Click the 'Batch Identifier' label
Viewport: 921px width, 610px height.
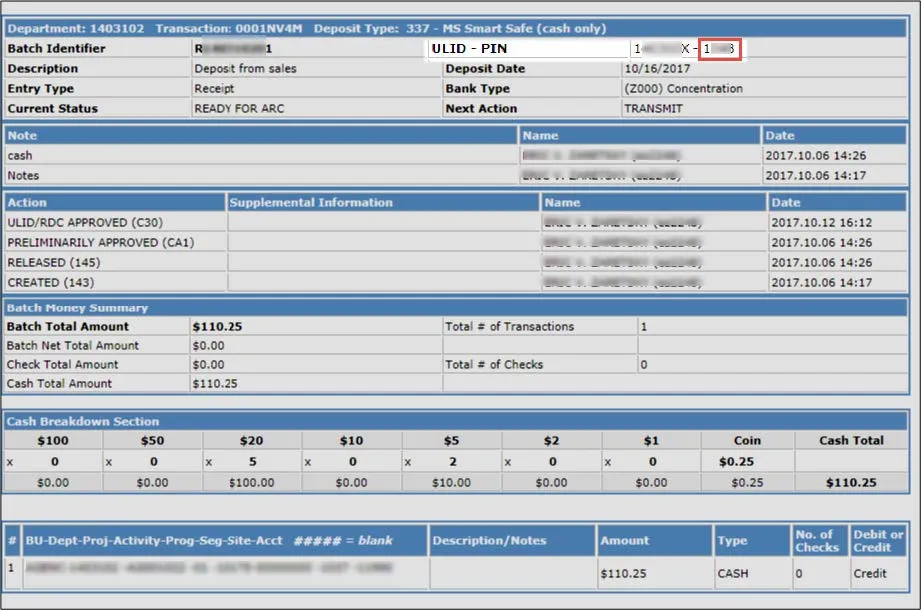56,49
